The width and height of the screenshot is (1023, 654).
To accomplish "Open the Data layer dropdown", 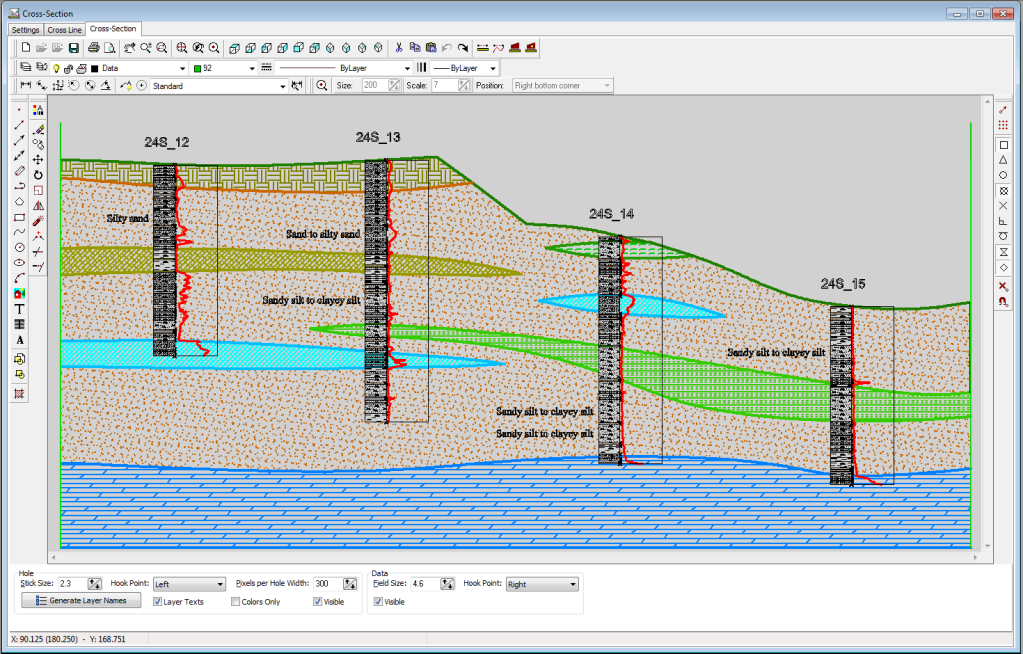I will 183,69.
